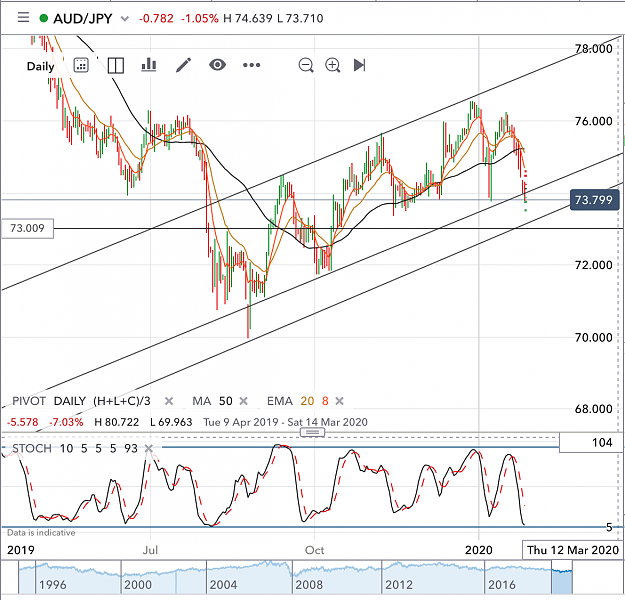Screen dimensions: 625x600
Task: Jump to 2012 in the overview timeline
Action: [x=399, y=585]
